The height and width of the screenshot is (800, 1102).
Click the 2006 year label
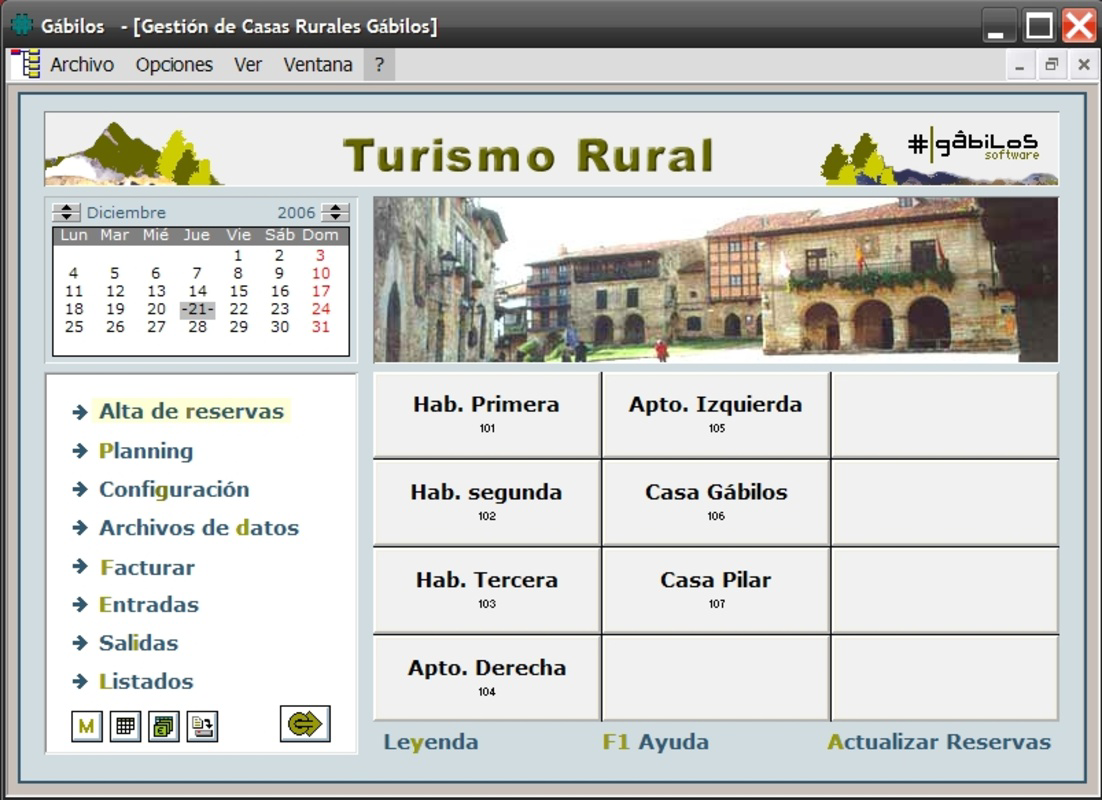pyautogui.click(x=296, y=212)
